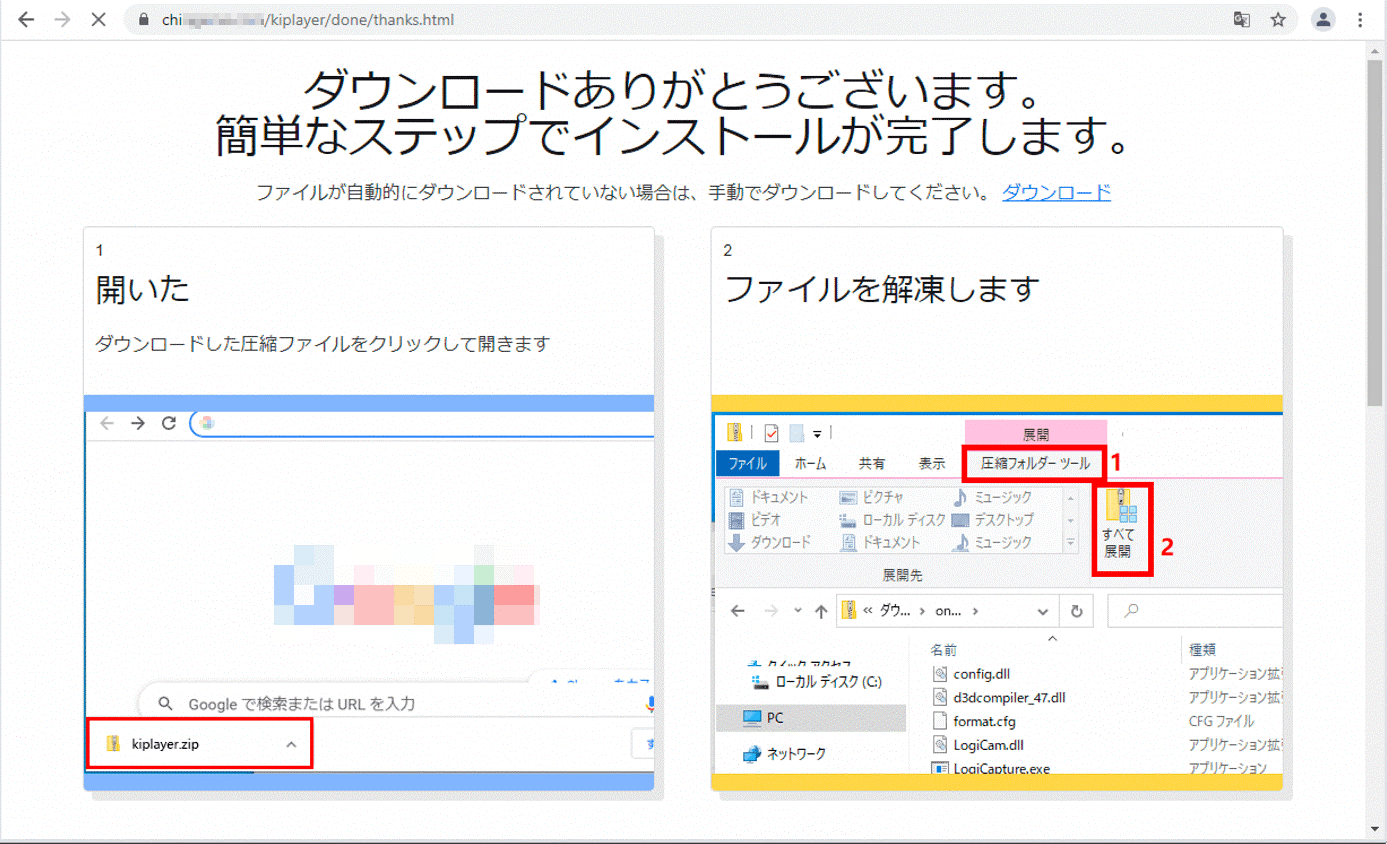The image size is (1387, 844).
Task: Click the browser back arrow
Action: click(x=26, y=20)
